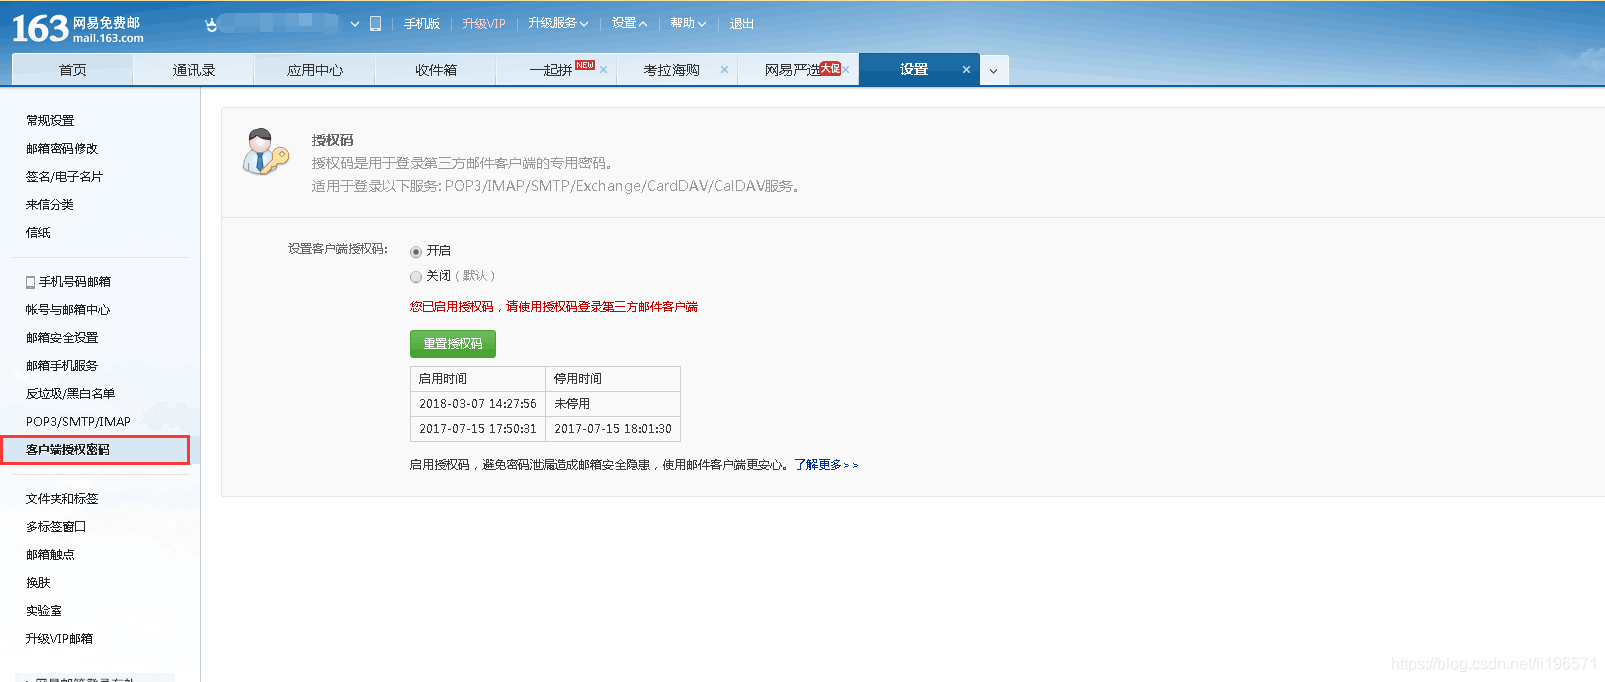Click the 未停用 table cell
Image resolution: width=1605 pixels, height=682 pixels.
click(x=613, y=404)
